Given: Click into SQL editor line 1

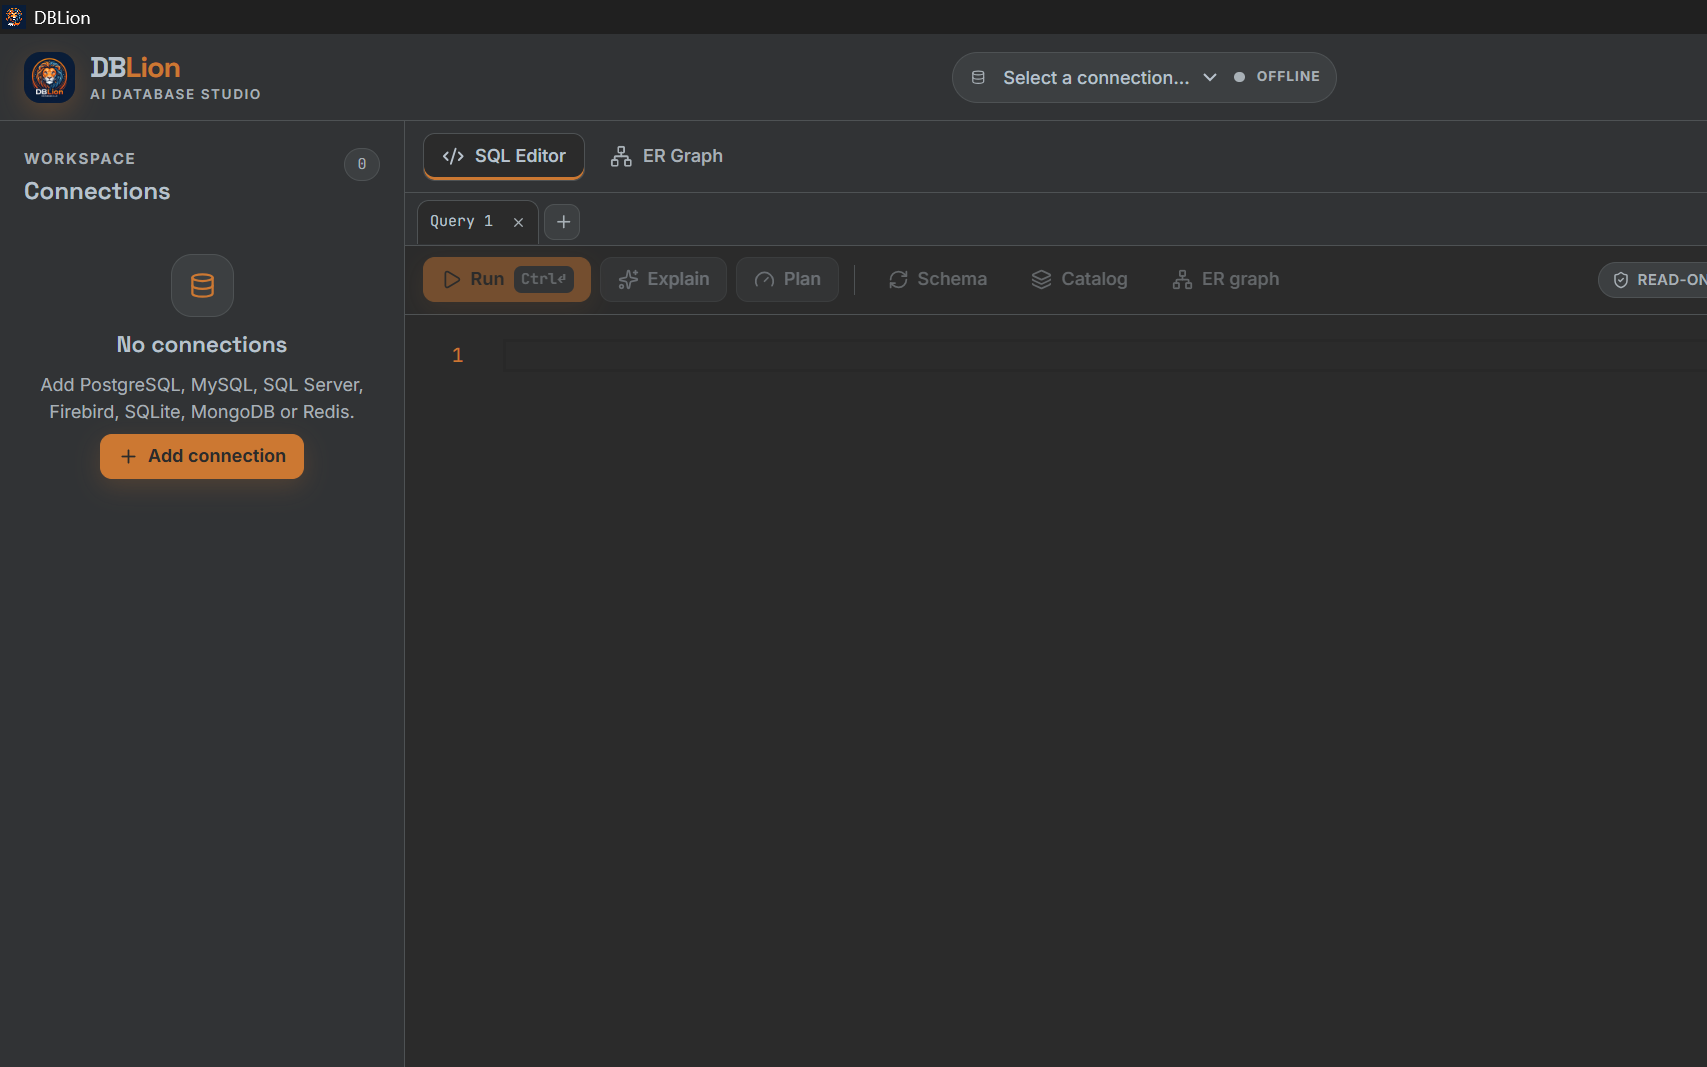Looking at the screenshot, I should pyautogui.click(x=1105, y=356).
